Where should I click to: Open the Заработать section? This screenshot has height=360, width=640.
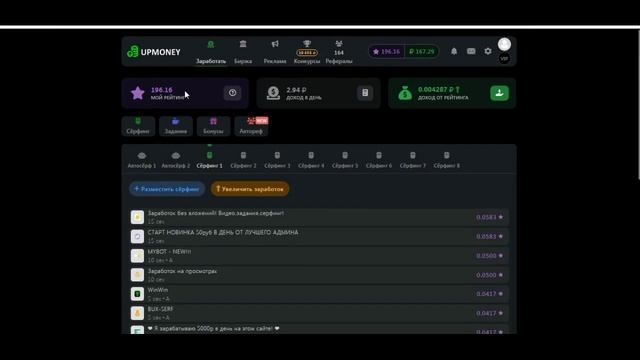click(x=211, y=52)
